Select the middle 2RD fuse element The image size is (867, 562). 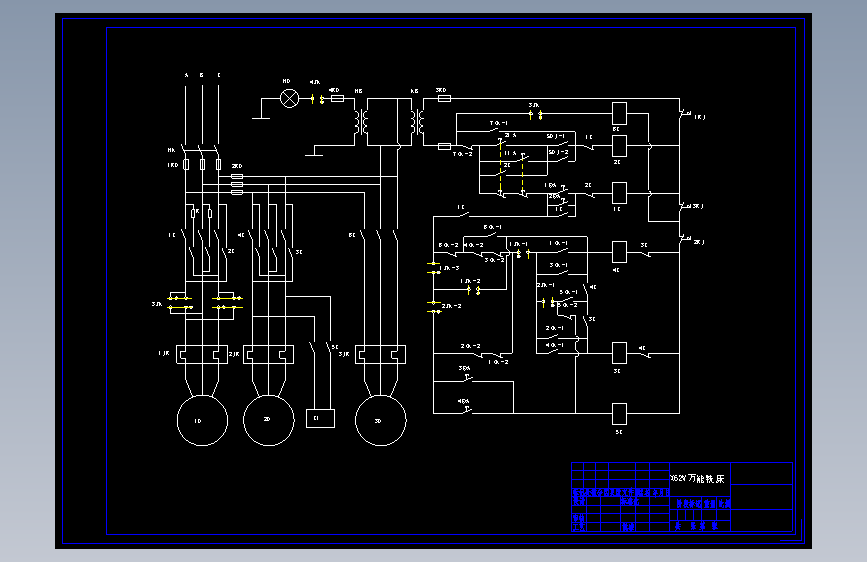pos(237,185)
